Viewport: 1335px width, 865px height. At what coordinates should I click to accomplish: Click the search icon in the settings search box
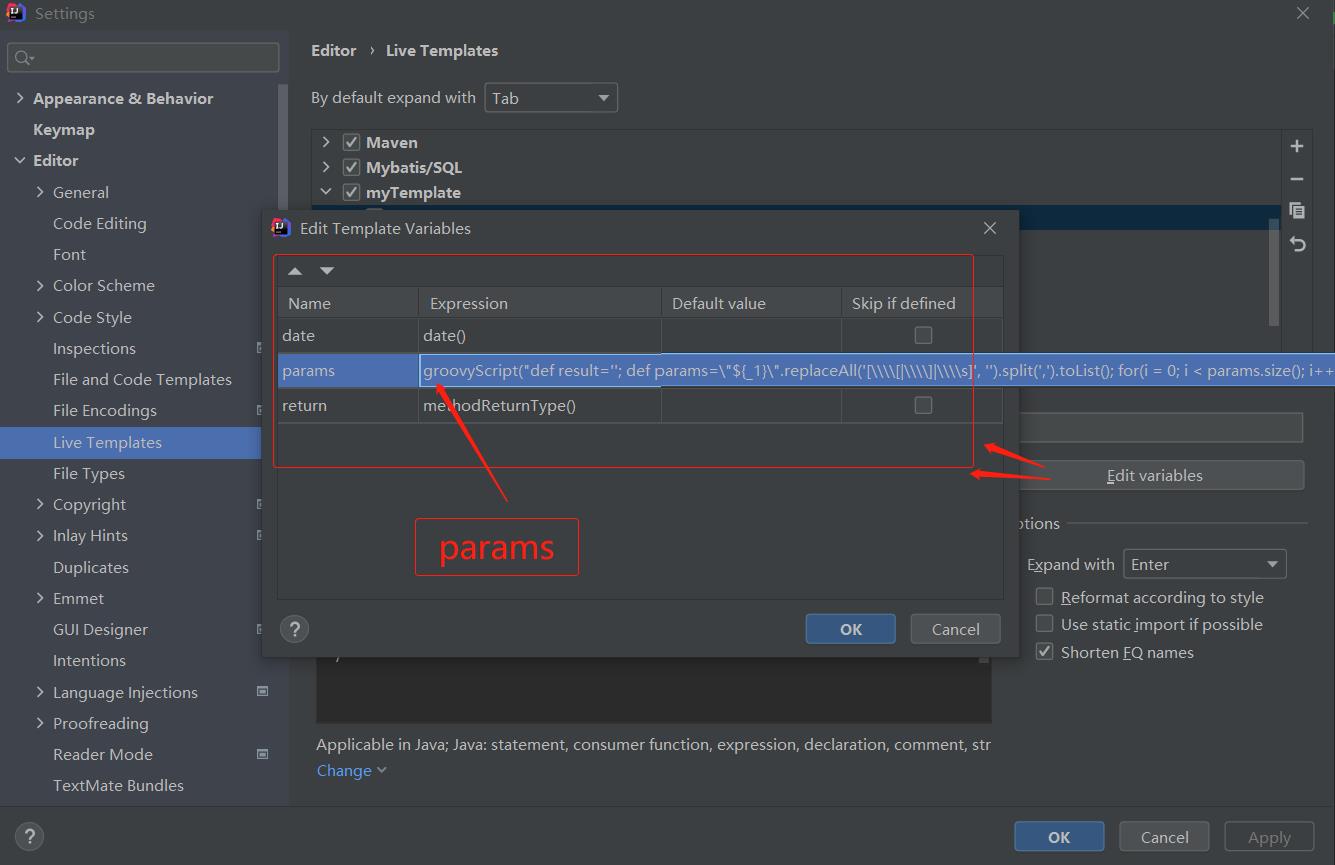23,58
